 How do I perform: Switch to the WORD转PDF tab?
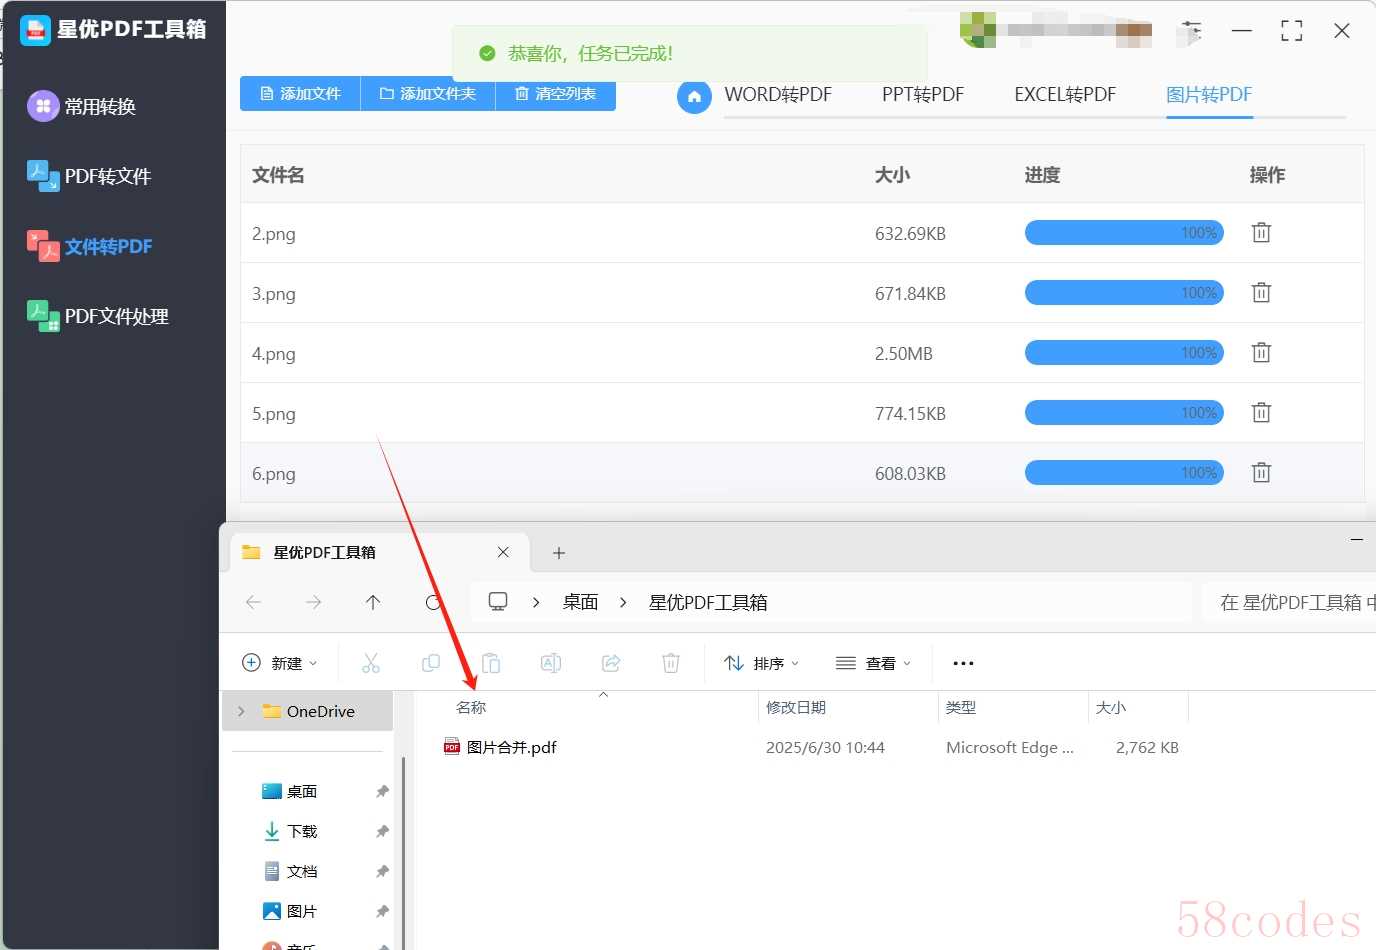coord(778,95)
